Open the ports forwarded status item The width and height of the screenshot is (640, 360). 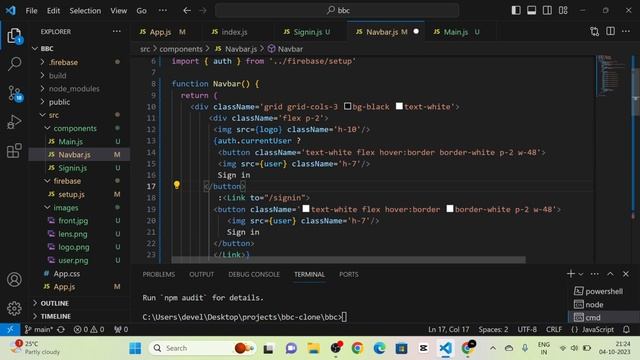pos(121,329)
